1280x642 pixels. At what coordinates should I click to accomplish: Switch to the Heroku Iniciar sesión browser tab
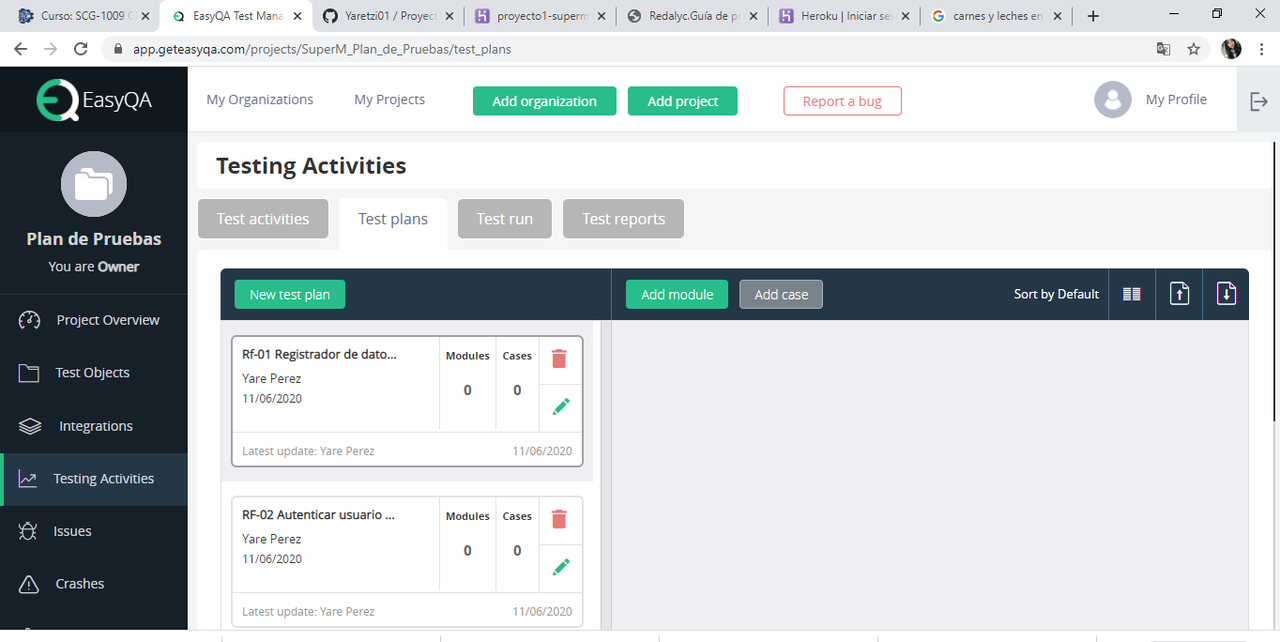point(845,16)
